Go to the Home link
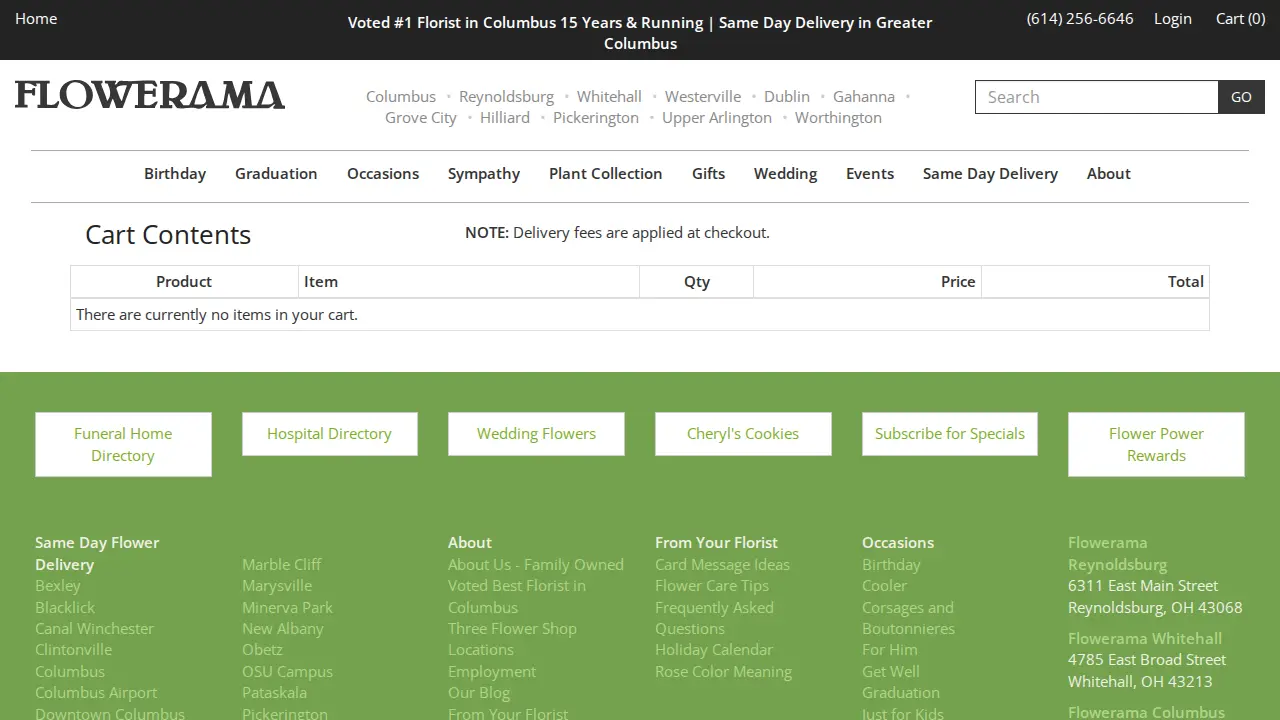The image size is (1280, 720). (36, 19)
